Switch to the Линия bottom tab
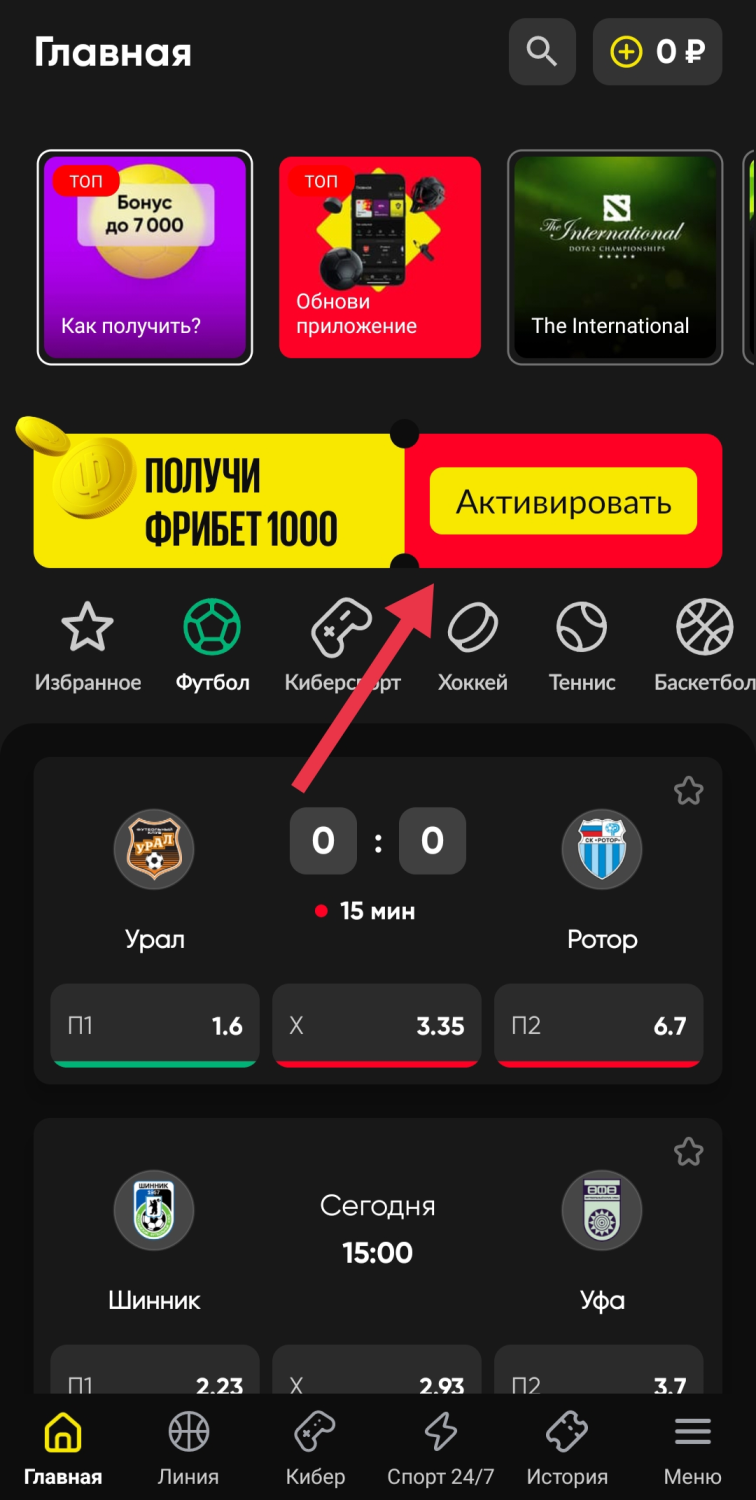The width and height of the screenshot is (756, 1500). coord(189,1448)
